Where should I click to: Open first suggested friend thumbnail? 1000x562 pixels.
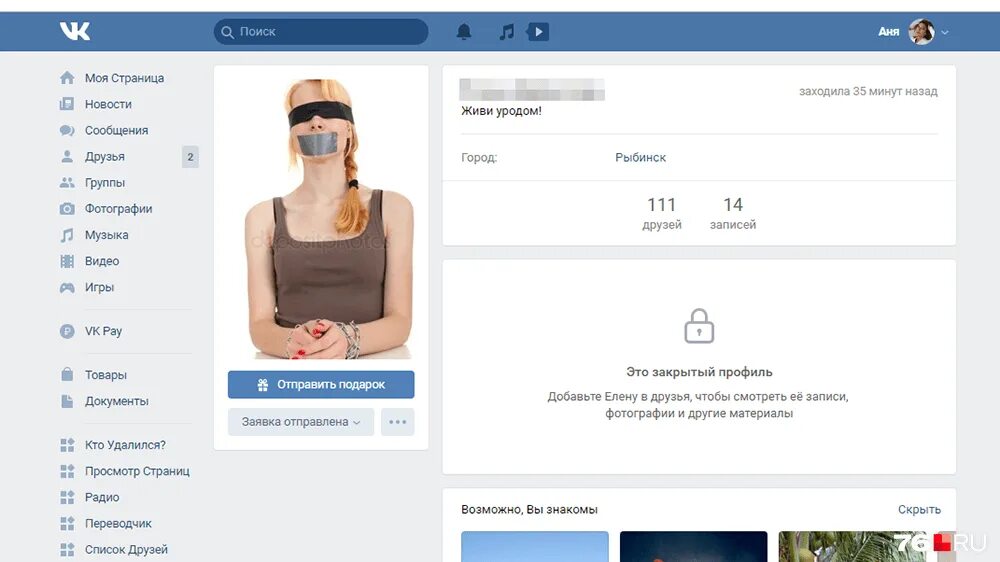pos(534,547)
